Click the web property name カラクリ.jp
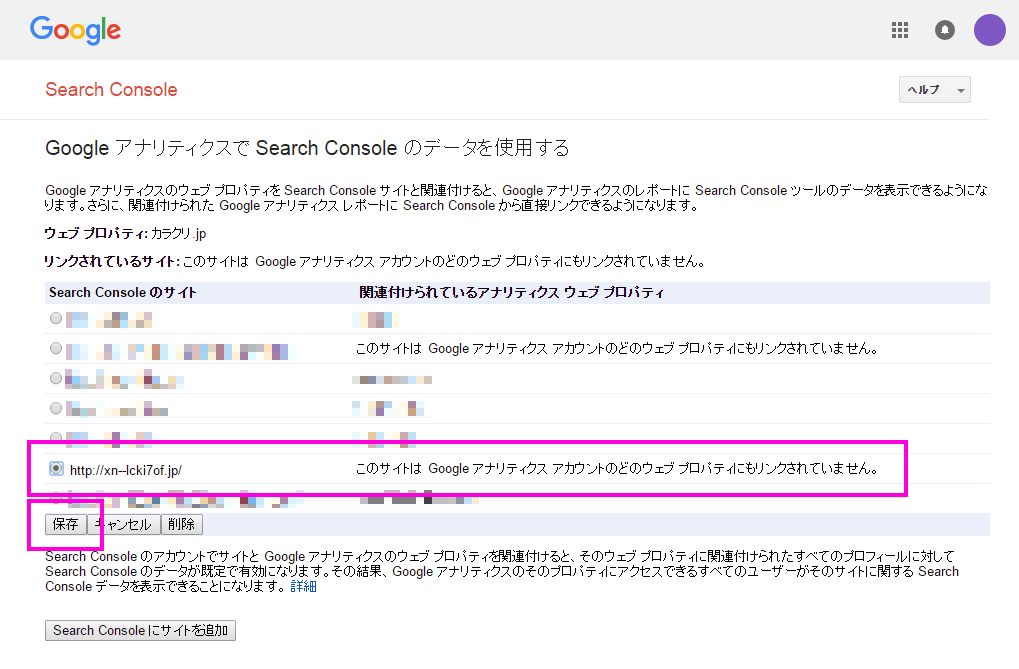Image resolution: width=1019 pixels, height=669 pixels. coord(179,233)
